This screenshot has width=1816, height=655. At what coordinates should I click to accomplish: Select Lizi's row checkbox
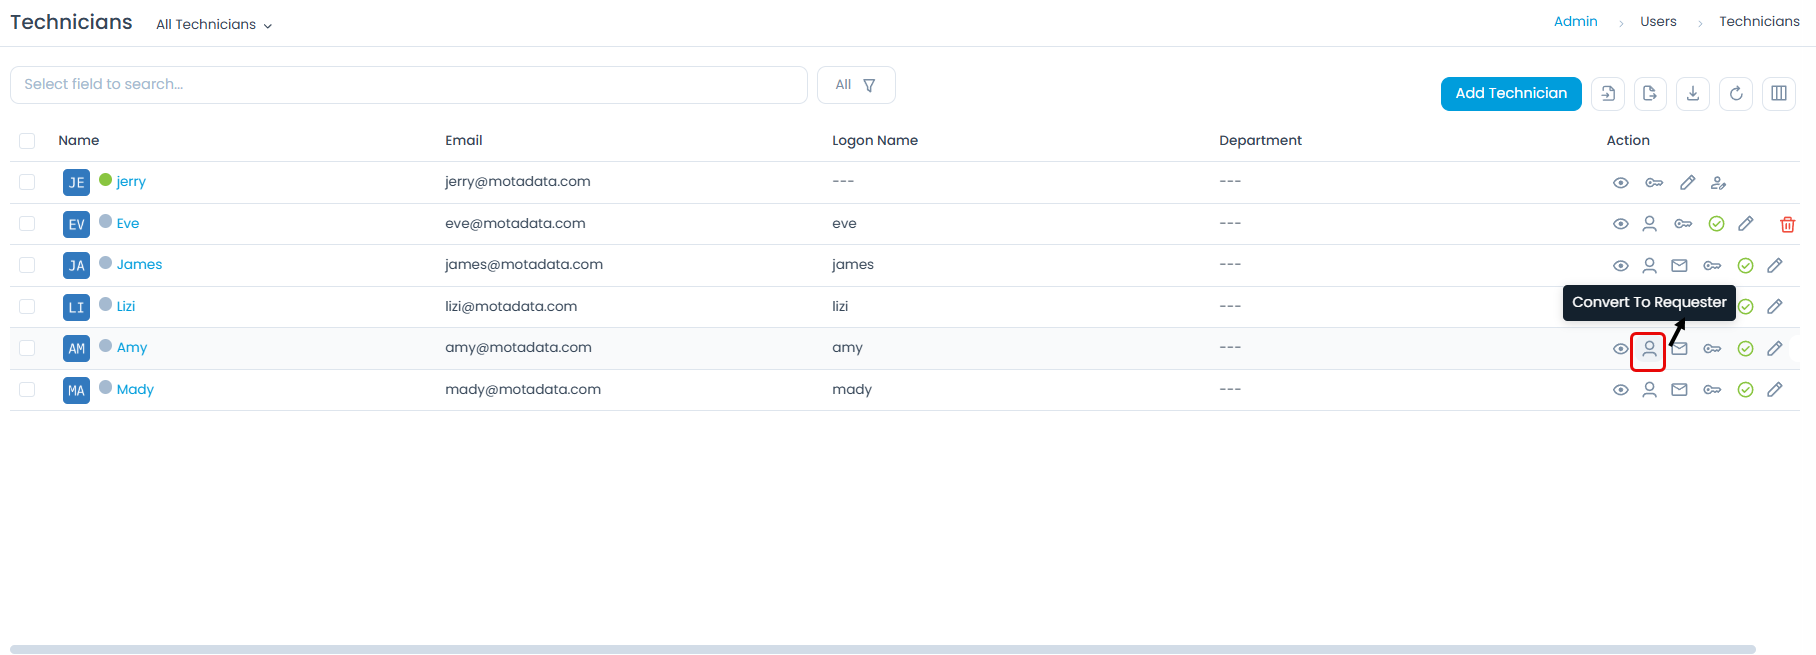pos(27,306)
